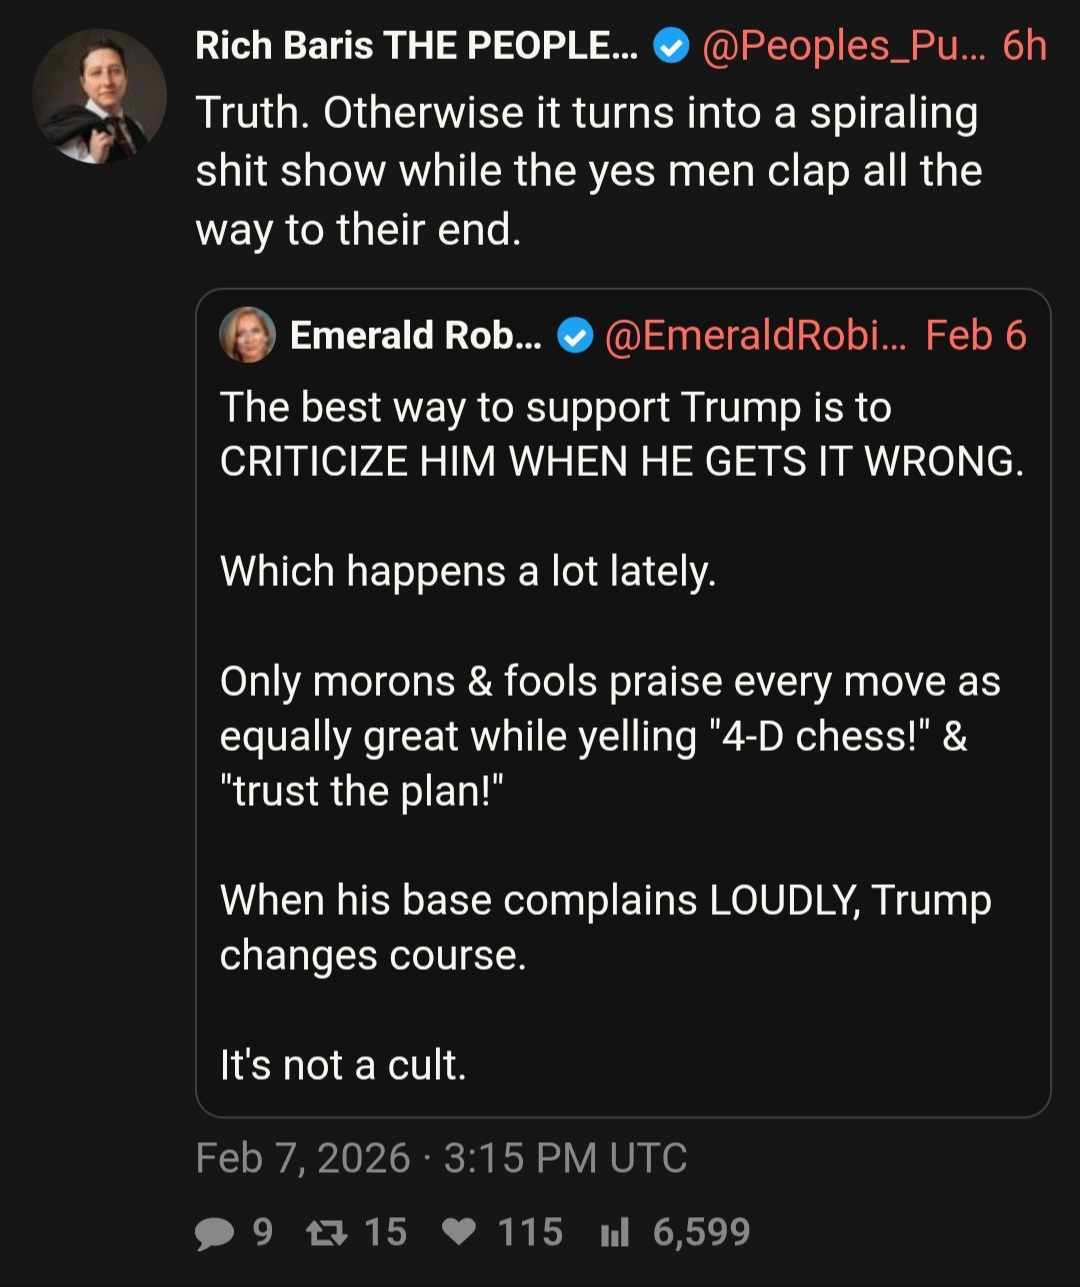Click the retweet arrows icon
1080x1287 pixels.
(x=325, y=1233)
